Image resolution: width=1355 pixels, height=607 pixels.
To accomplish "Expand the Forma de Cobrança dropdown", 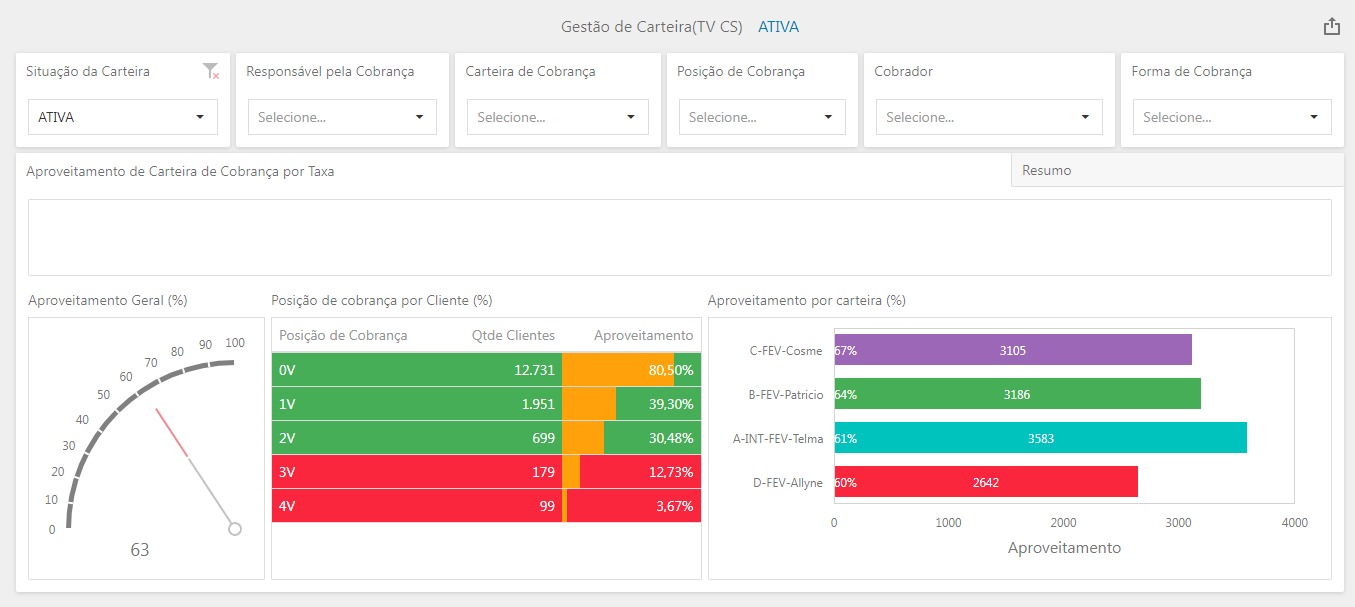I will 1231,117.
